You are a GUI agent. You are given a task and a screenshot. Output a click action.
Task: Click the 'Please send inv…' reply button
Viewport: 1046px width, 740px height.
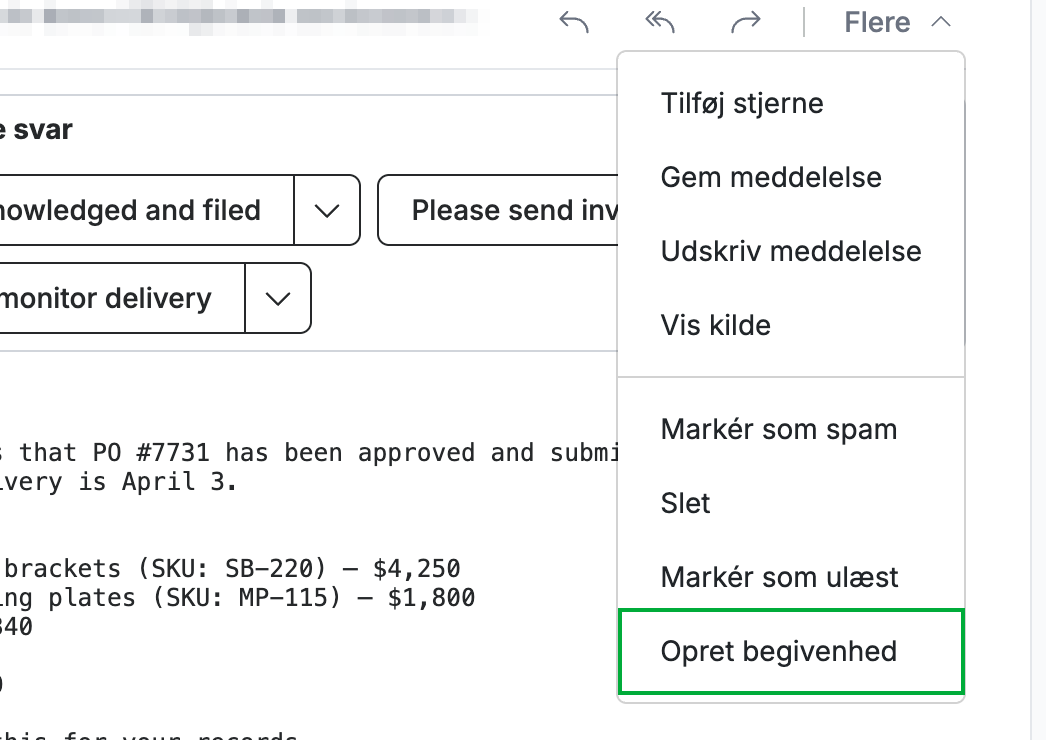[x=498, y=210]
